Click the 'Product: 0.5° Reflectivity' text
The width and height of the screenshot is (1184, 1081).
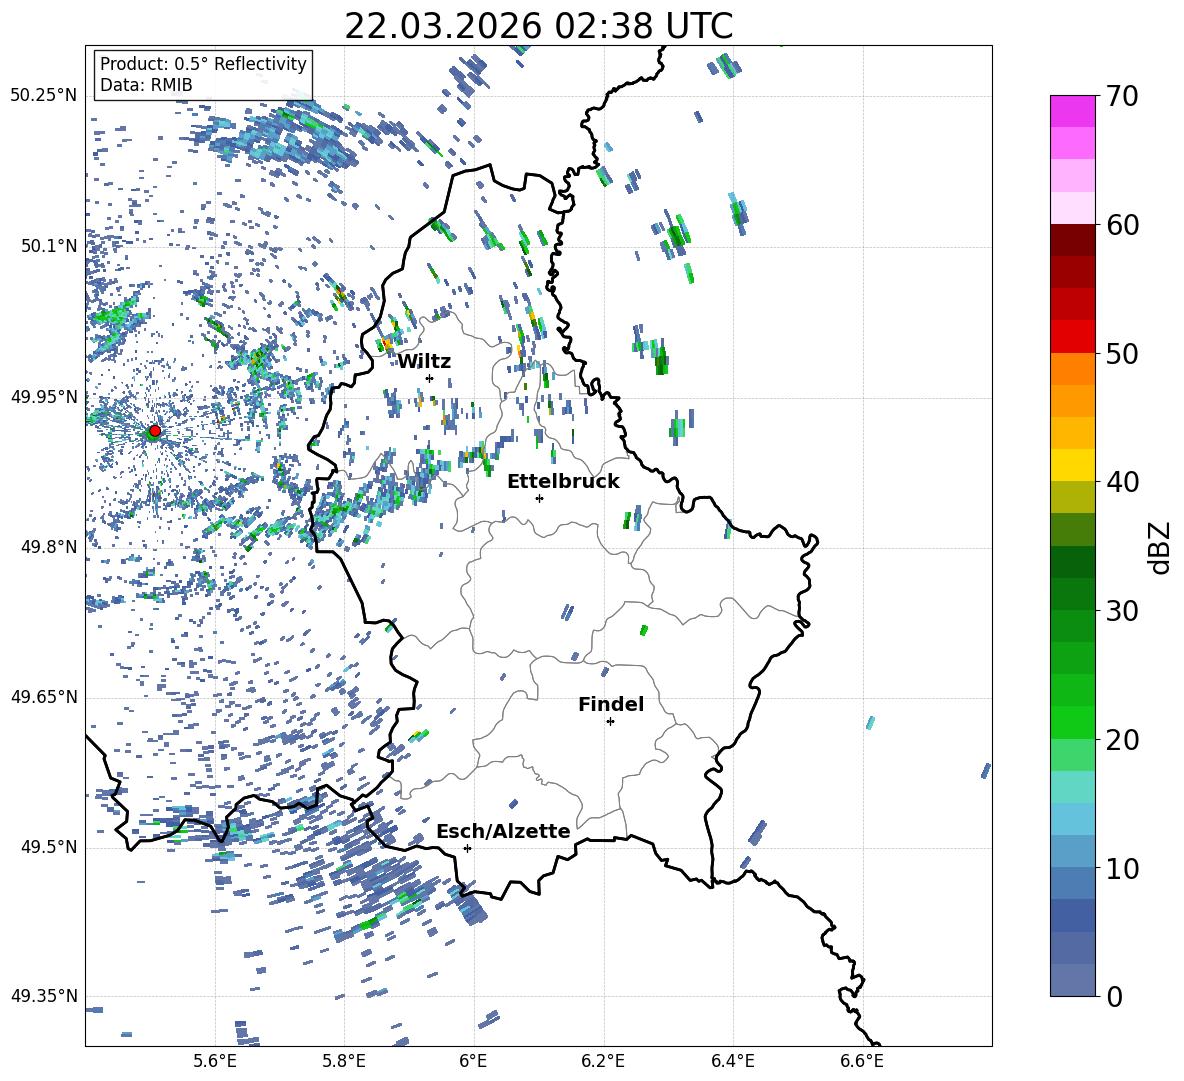coord(203,64)
